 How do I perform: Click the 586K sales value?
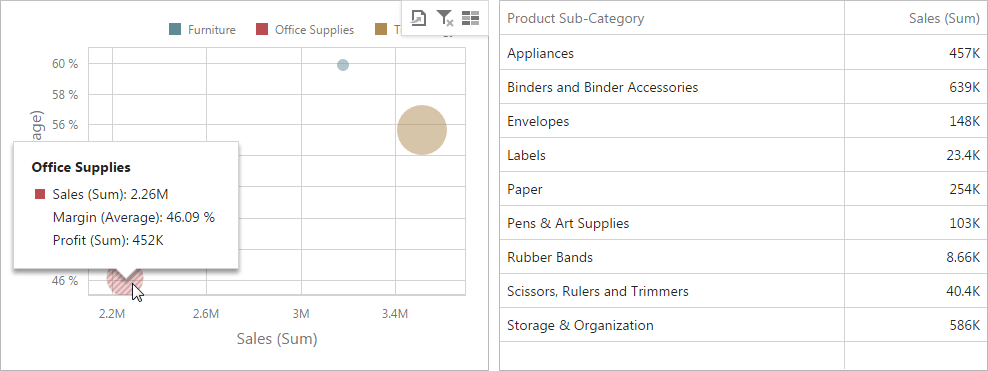click(x=964, y=325)
